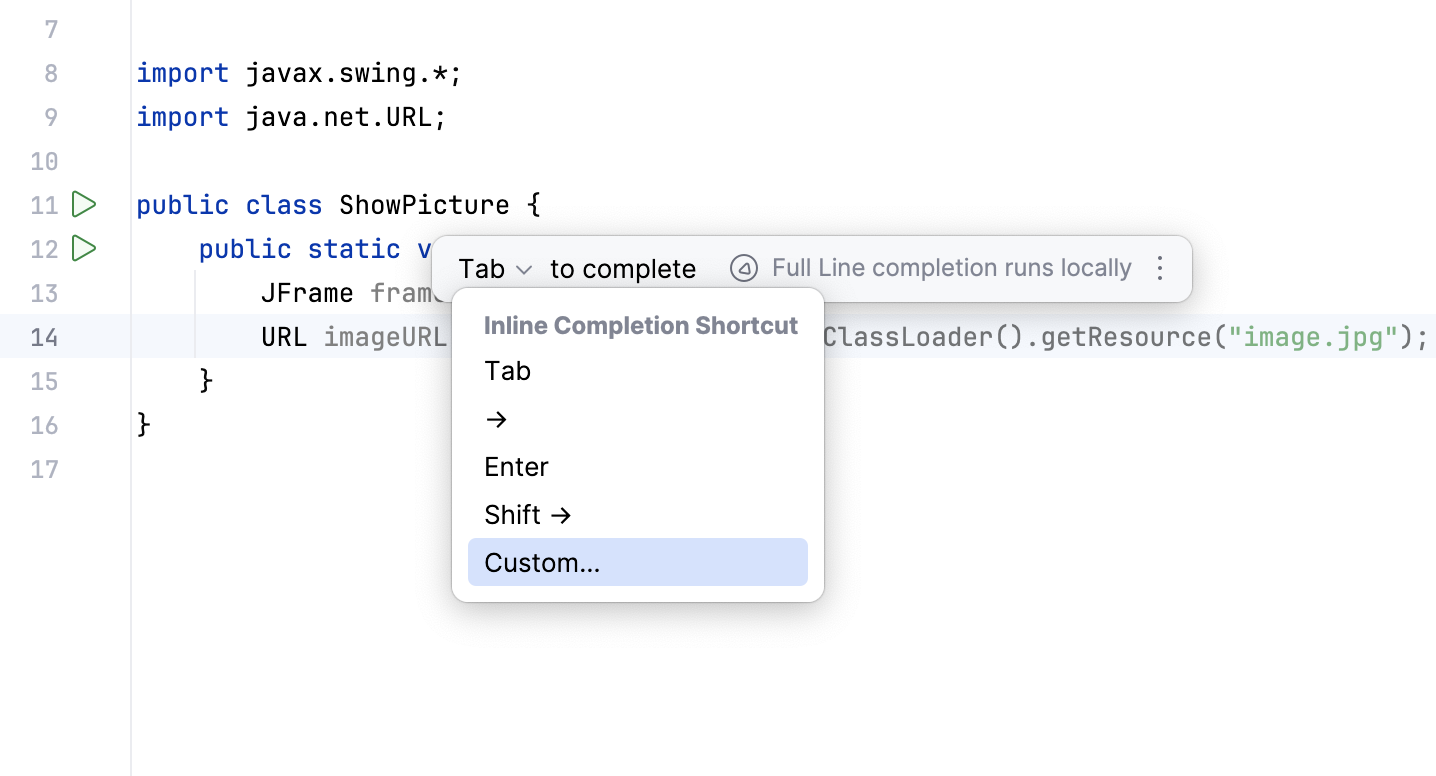Select Tab as inline completion shortcut

(x=507, y=370)
